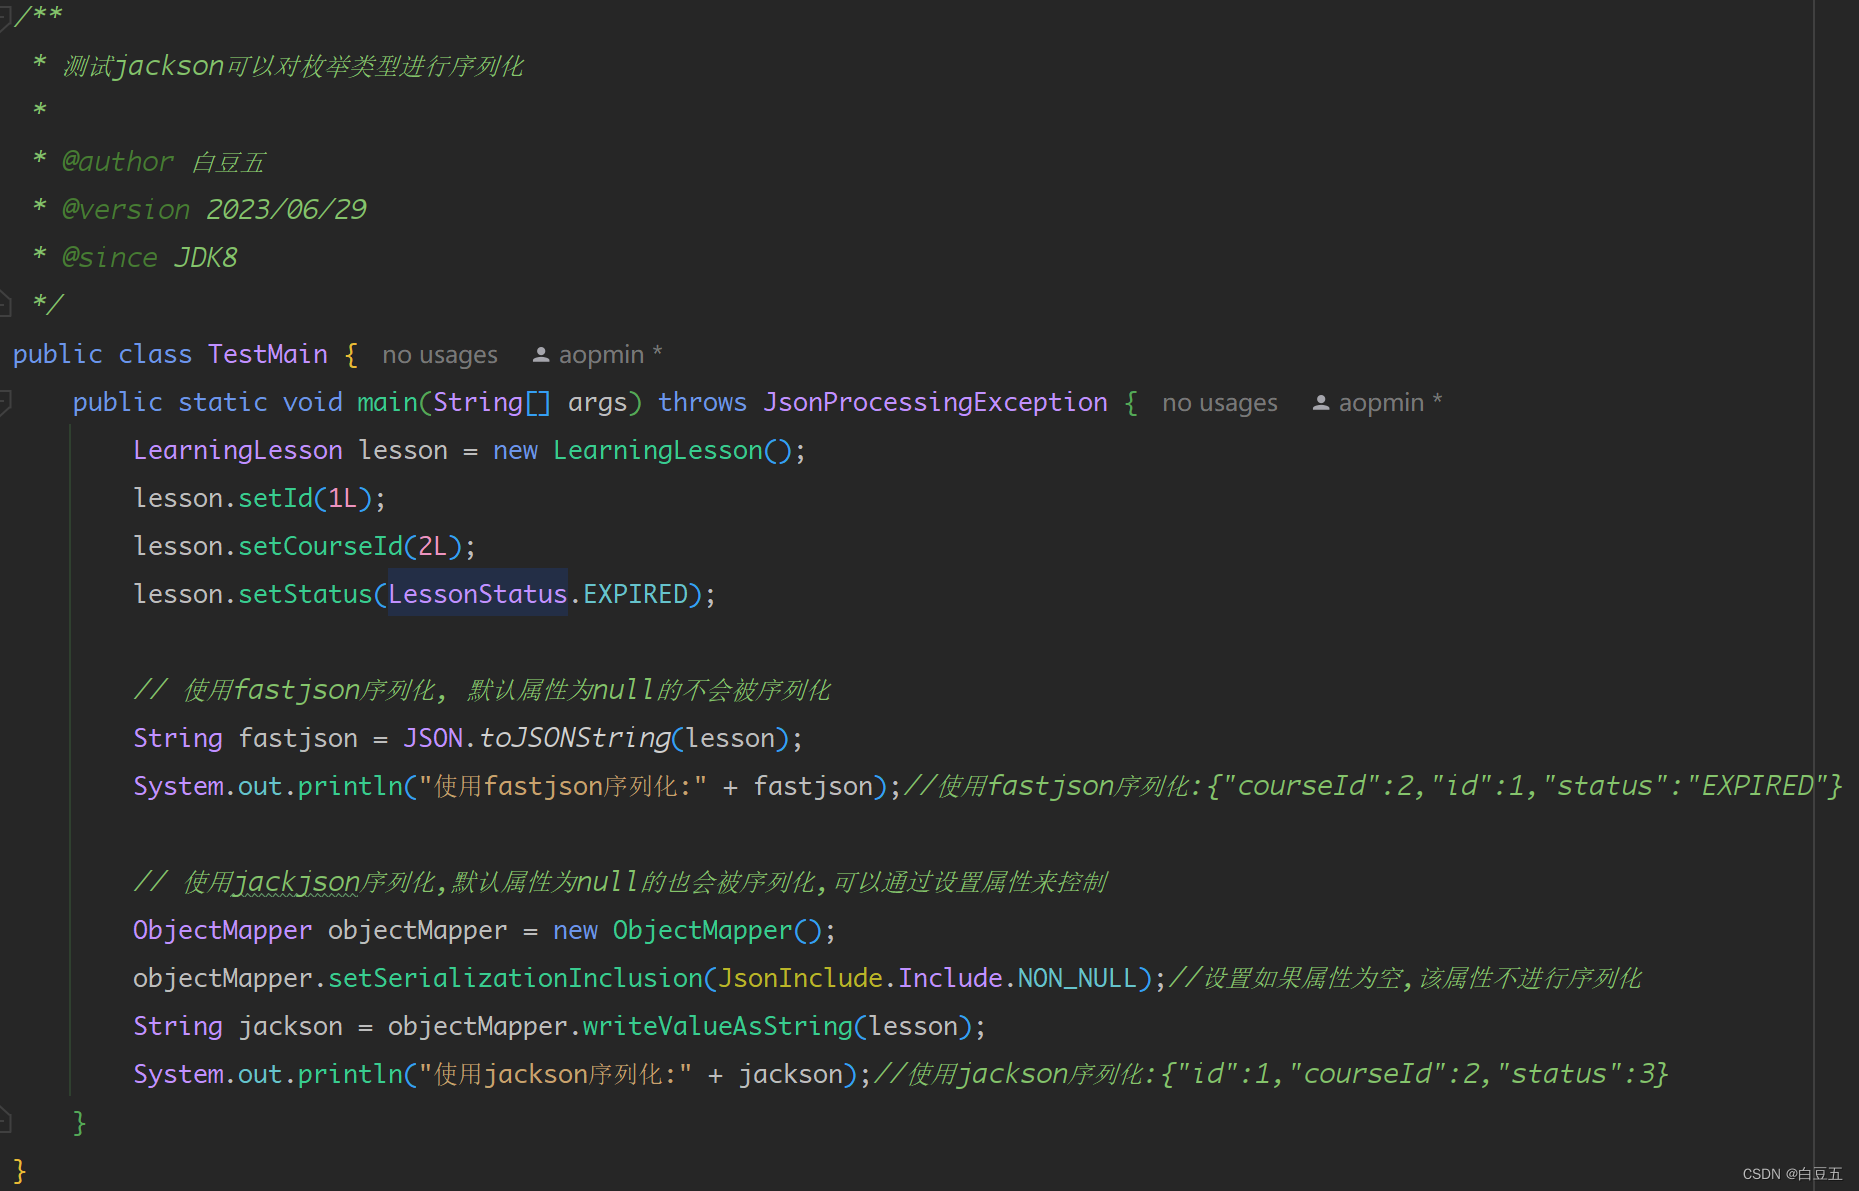
Task: Click JsonProcessingException in throws clause
Action: [x=935, y=402]
